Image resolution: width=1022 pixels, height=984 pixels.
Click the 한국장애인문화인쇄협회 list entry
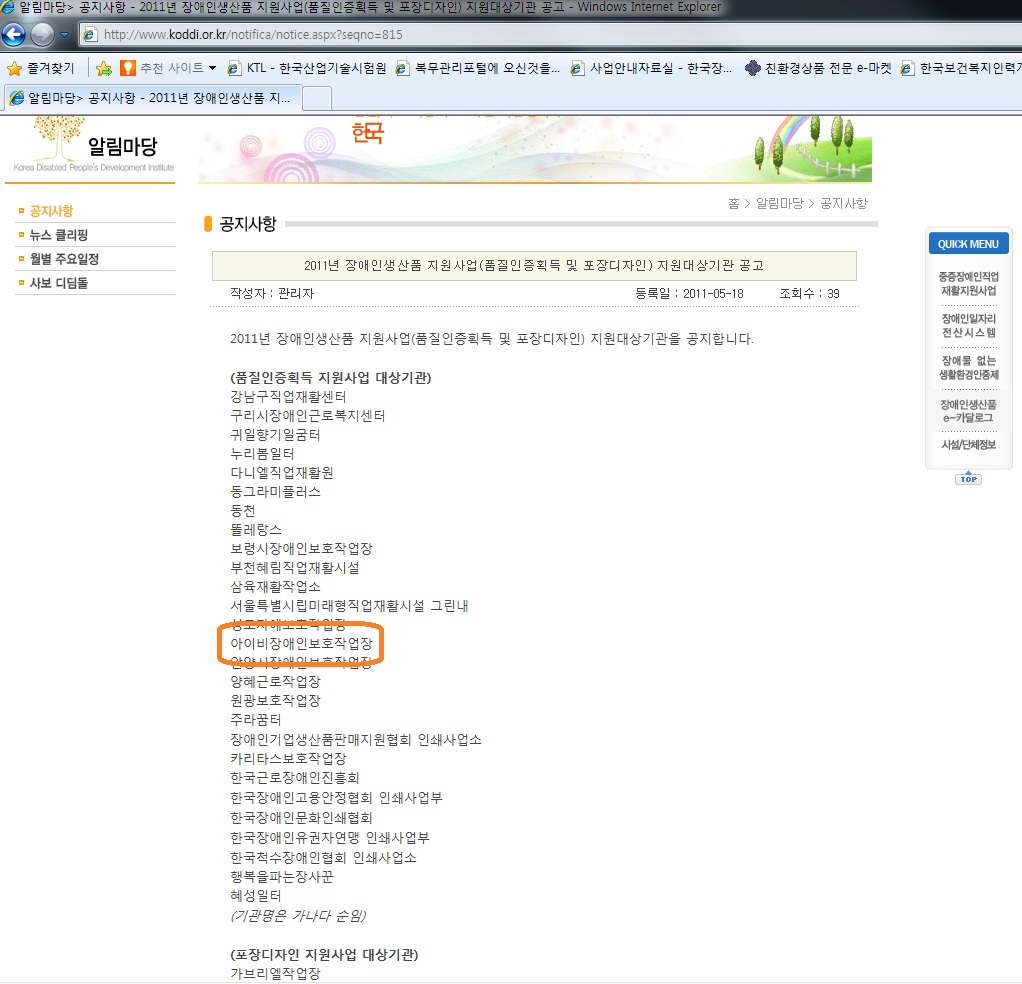click(x=301, y=818)
